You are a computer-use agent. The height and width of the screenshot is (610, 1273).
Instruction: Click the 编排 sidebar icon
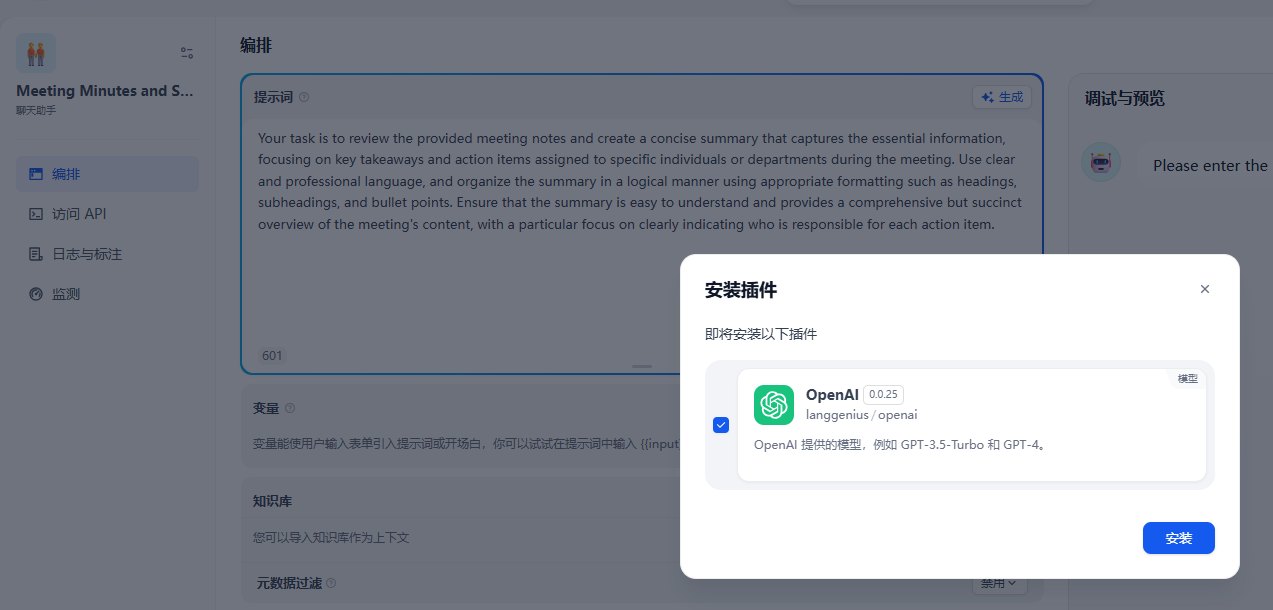pos(36,174)
